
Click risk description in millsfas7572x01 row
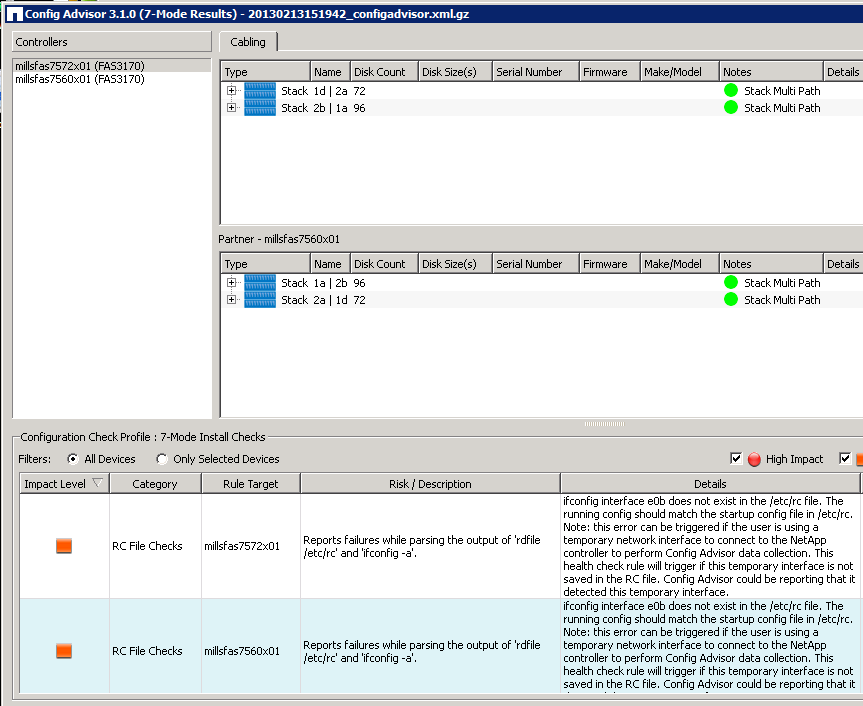point(422,546)
